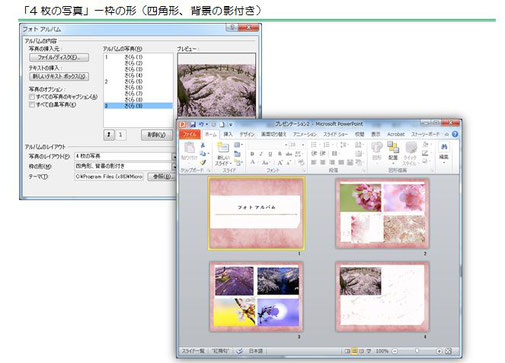Check all pictures black and white (すべて白黒写真)
The image size is (505, 363).
point(32,105)
